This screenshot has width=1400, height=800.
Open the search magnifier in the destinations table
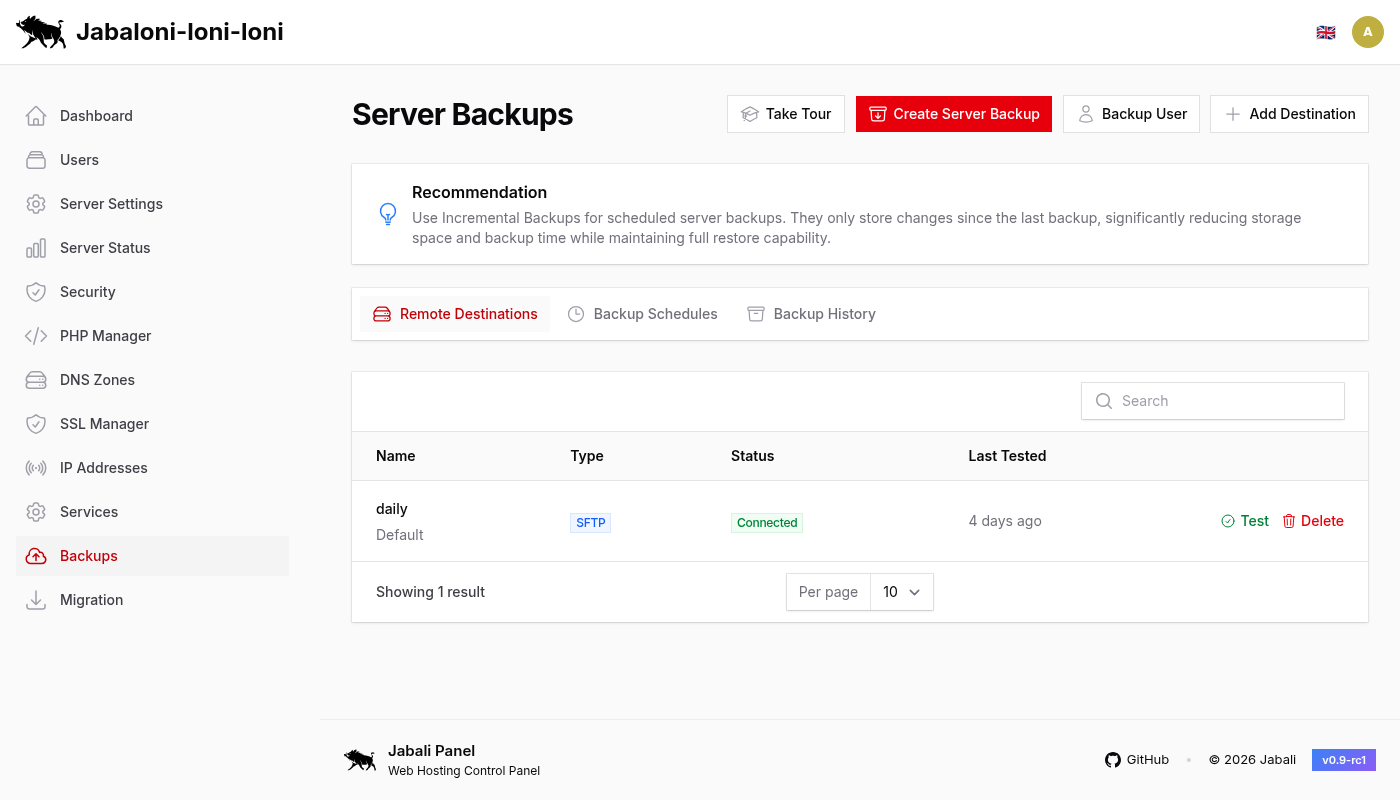(1103, 400)
